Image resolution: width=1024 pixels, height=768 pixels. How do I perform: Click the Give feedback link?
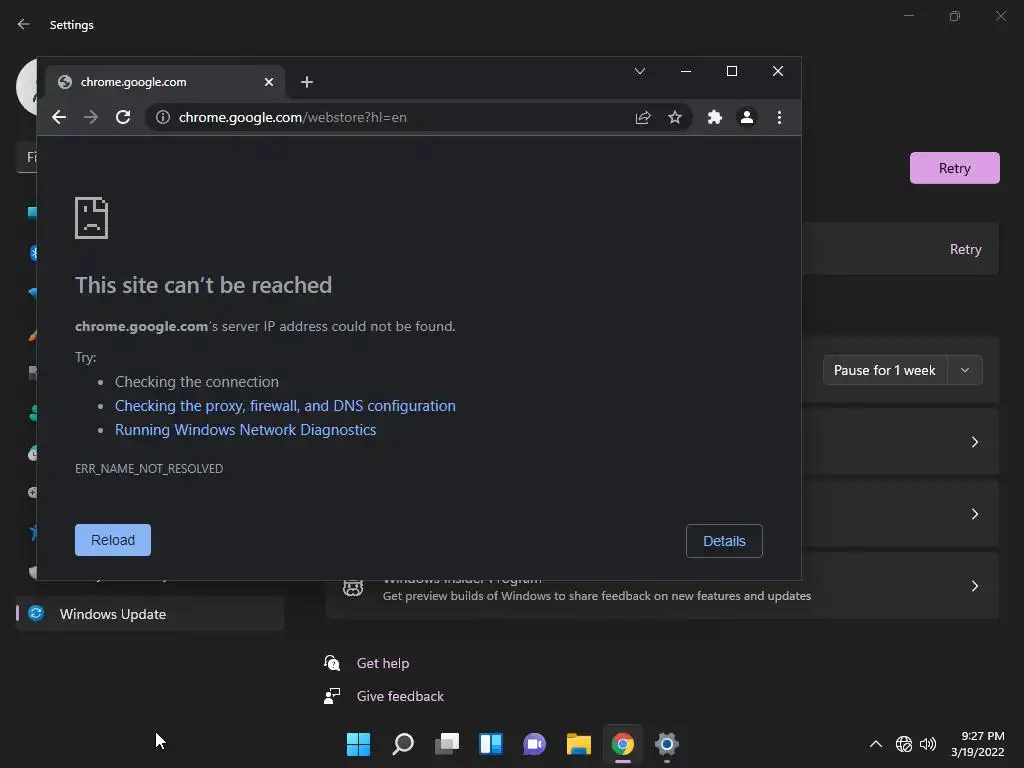pyautogui.click(x=400, y=696)
